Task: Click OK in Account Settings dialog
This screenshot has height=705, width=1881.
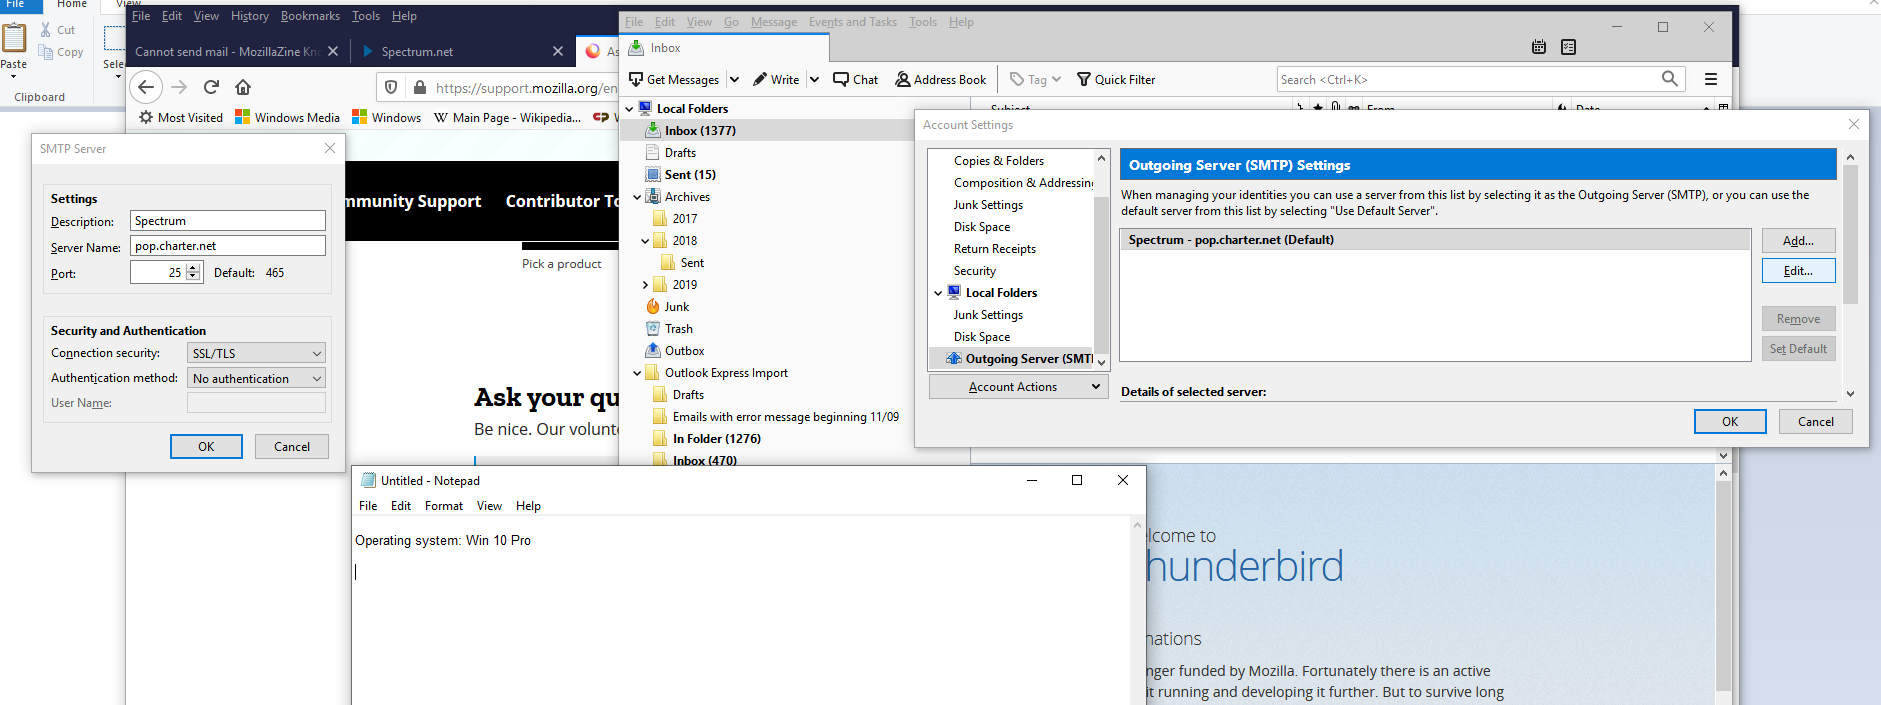Action: point(1730,422)
